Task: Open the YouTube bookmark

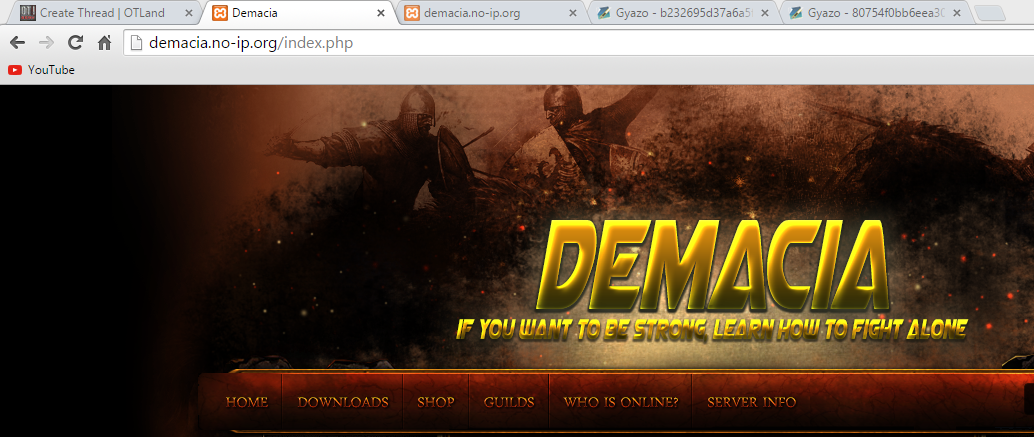Action: point(41,70)
